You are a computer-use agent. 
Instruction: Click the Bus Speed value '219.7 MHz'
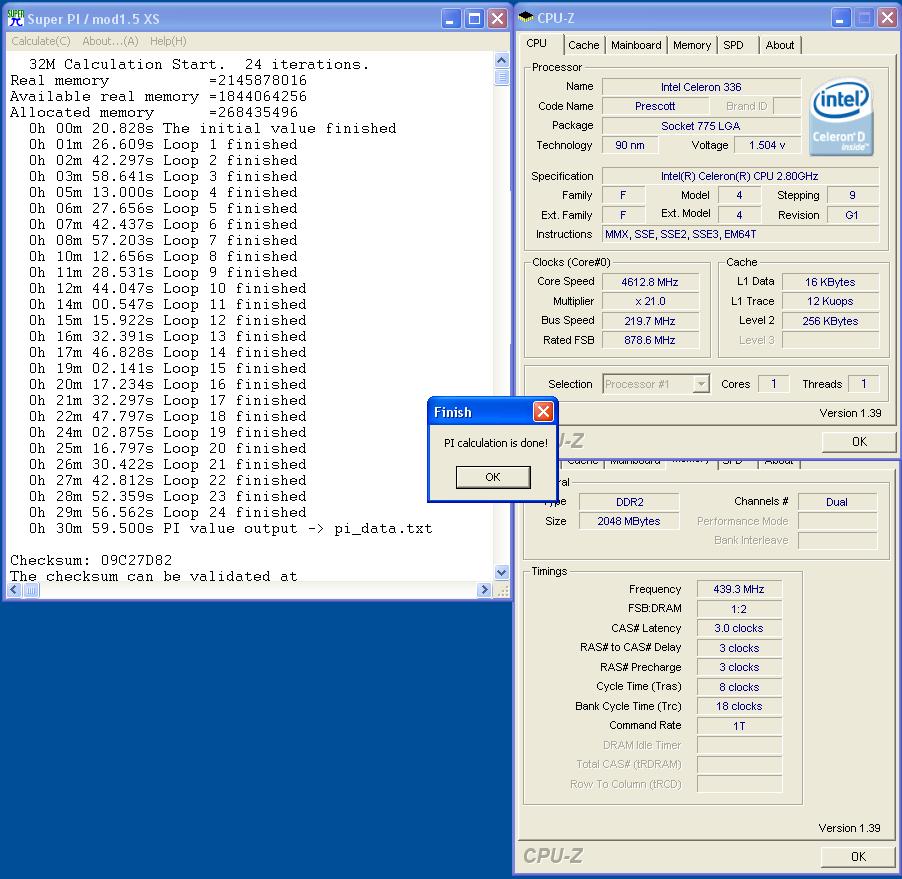click(x=650, y=321)
